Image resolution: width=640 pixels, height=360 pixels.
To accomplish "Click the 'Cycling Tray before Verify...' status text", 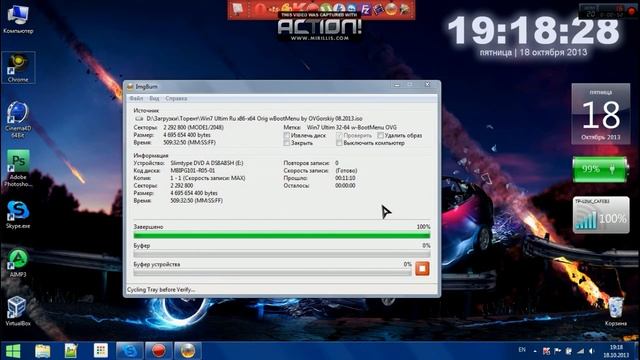I will (x=161, y=289).
